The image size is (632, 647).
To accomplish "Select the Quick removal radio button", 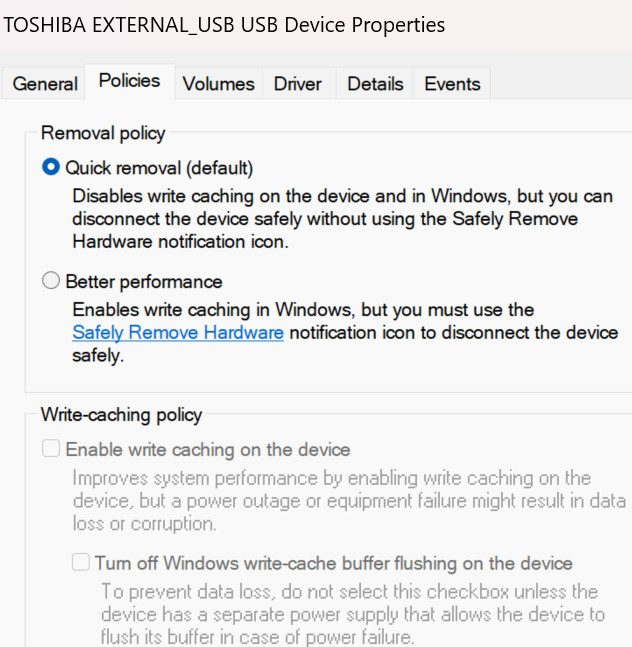I will 51,167.
